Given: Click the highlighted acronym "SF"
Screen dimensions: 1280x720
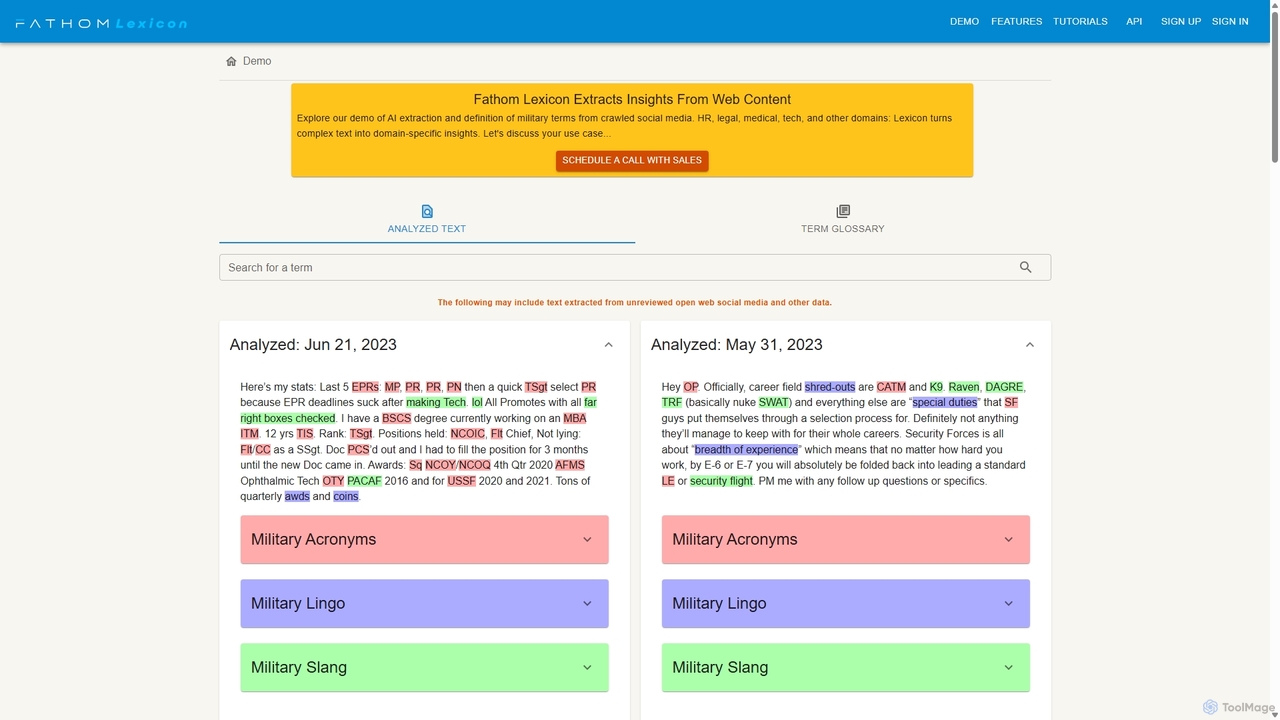Looking at the screenshot, I should (x=1011, y=402).
